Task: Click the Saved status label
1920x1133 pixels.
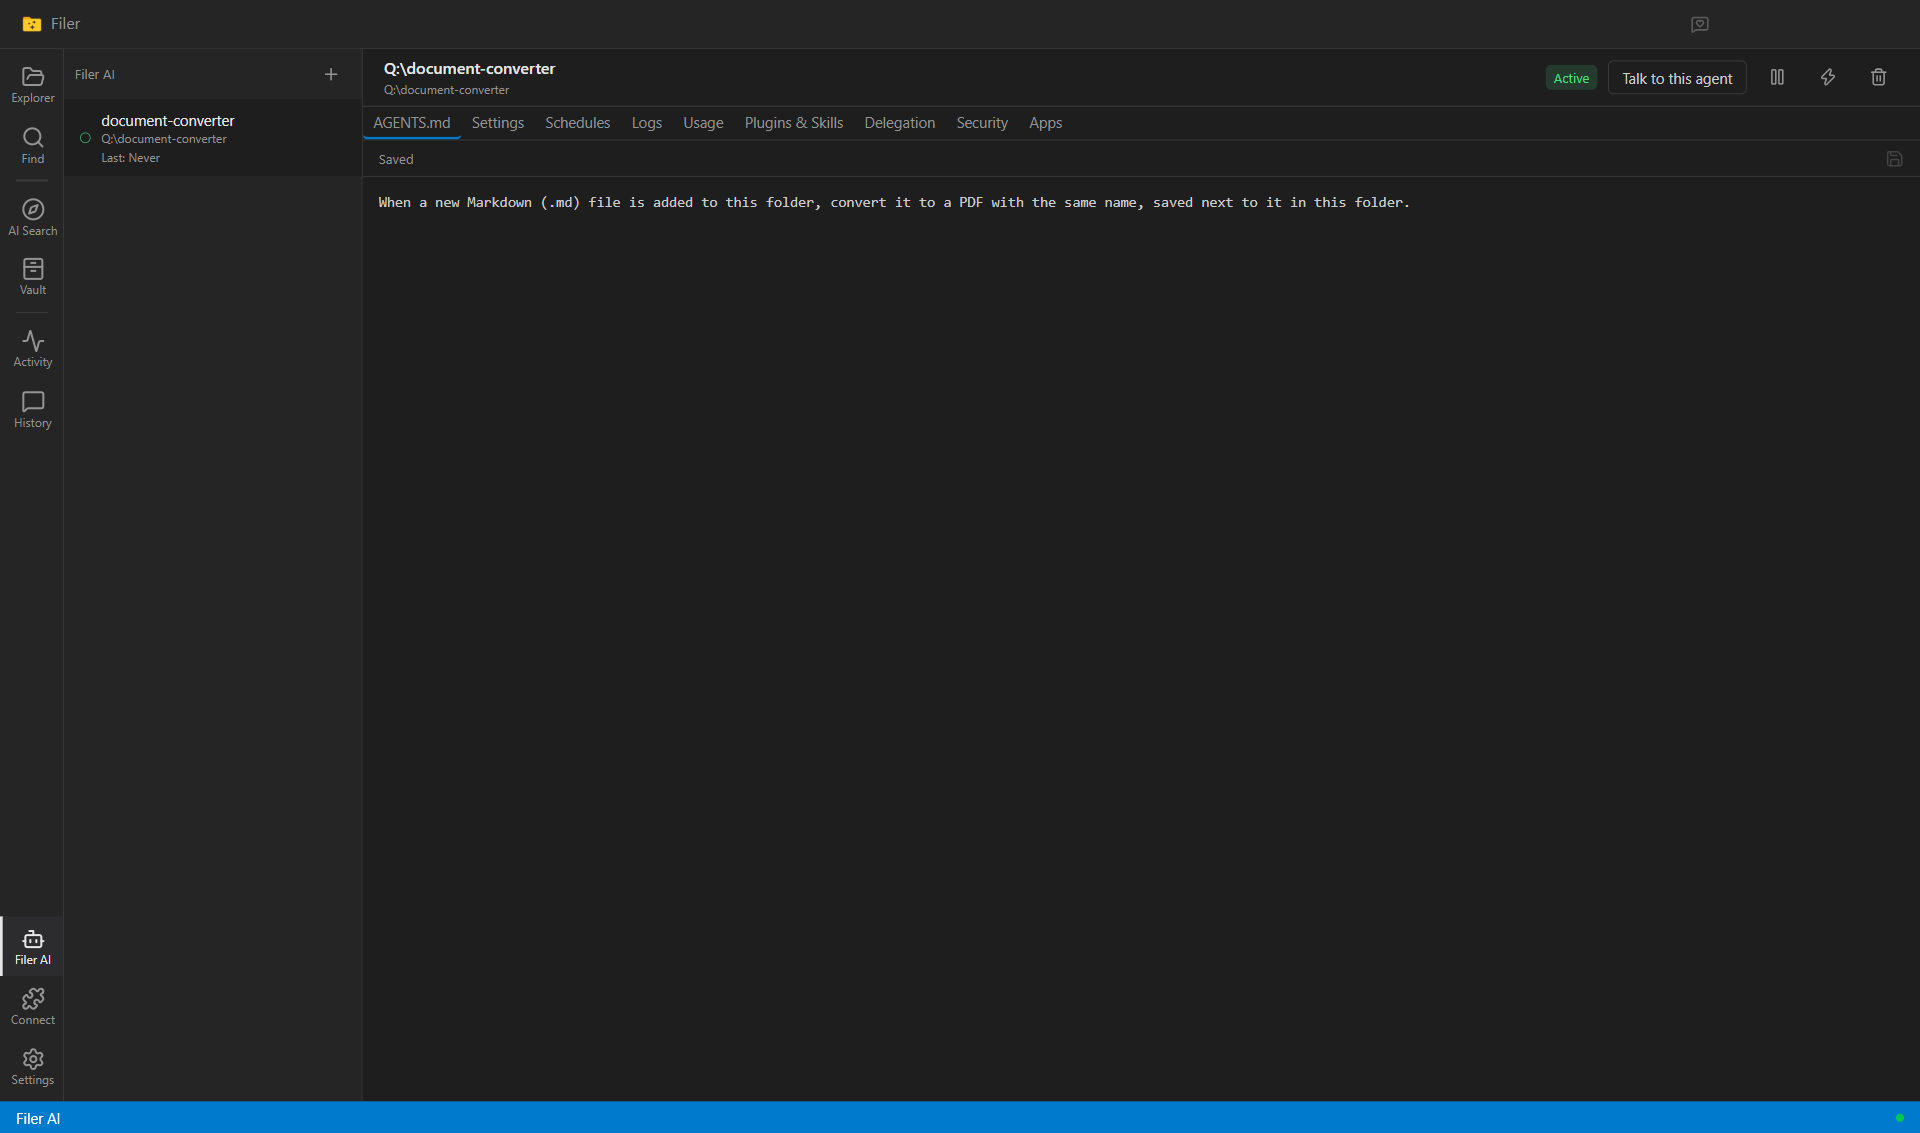Action: coord(396,159)
